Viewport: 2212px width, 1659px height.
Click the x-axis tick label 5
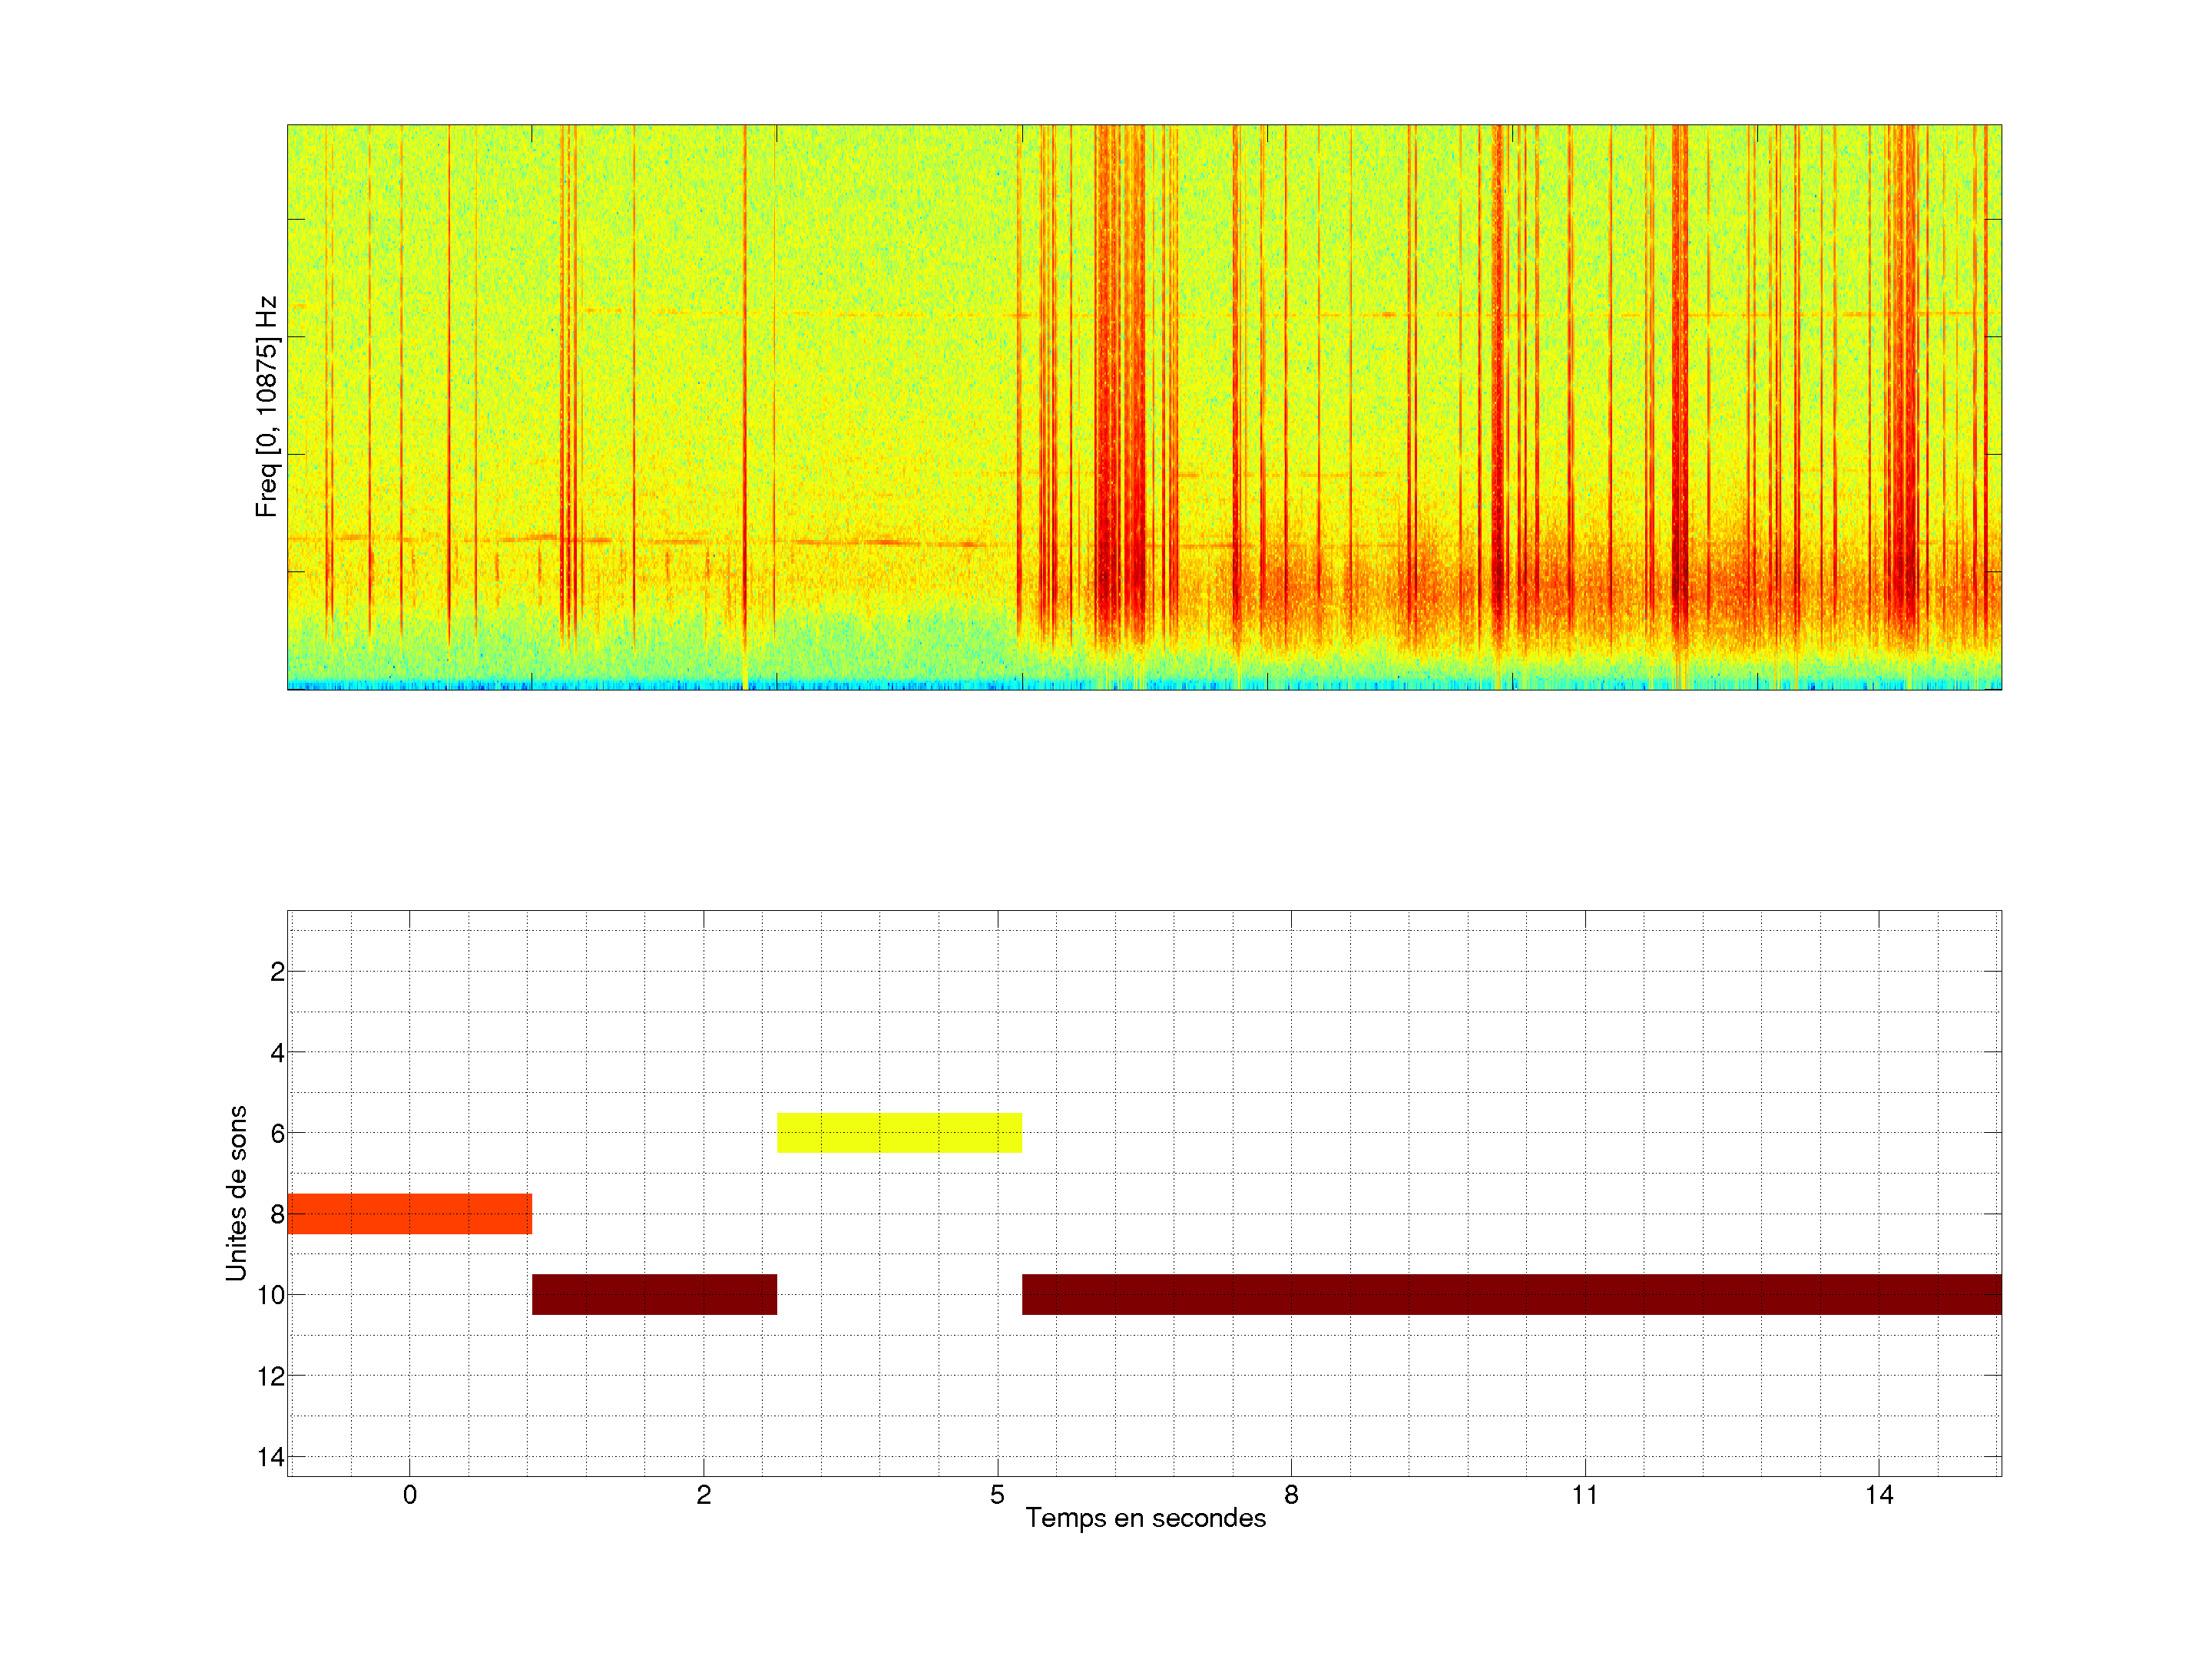pos(997,1495)
